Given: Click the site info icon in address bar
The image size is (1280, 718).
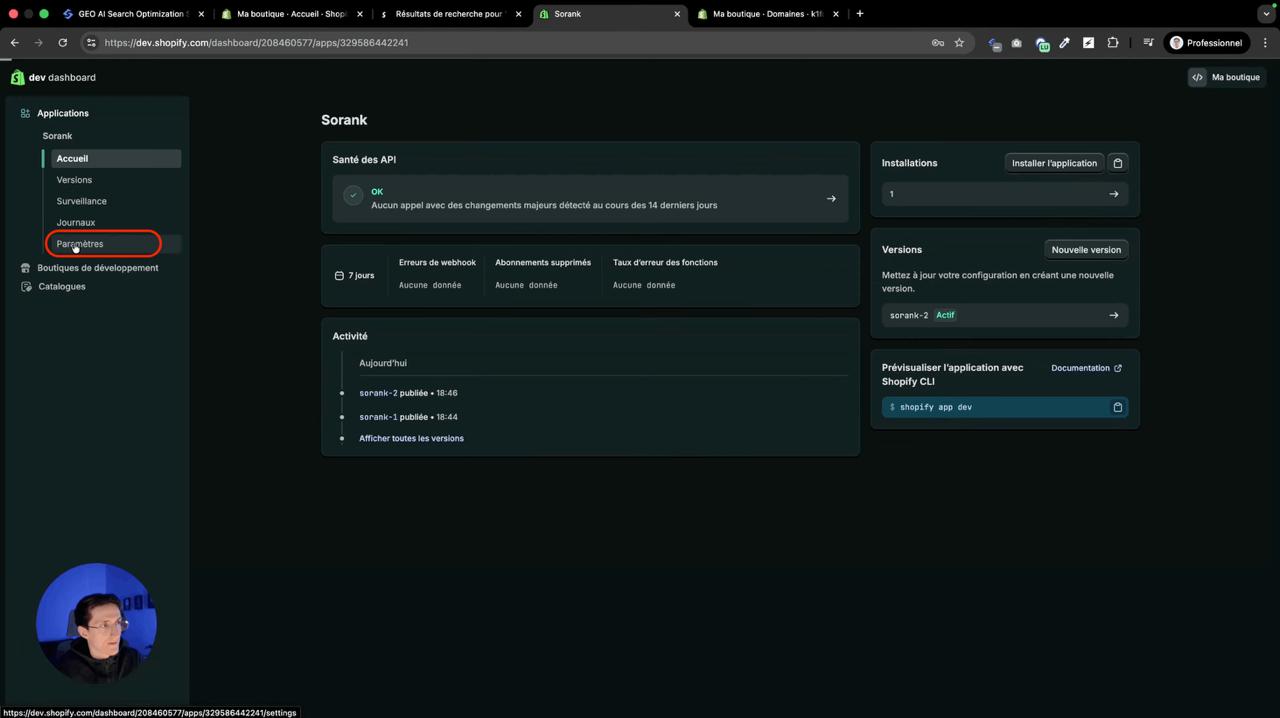Looking at the screenshot, I should (91, 43).
